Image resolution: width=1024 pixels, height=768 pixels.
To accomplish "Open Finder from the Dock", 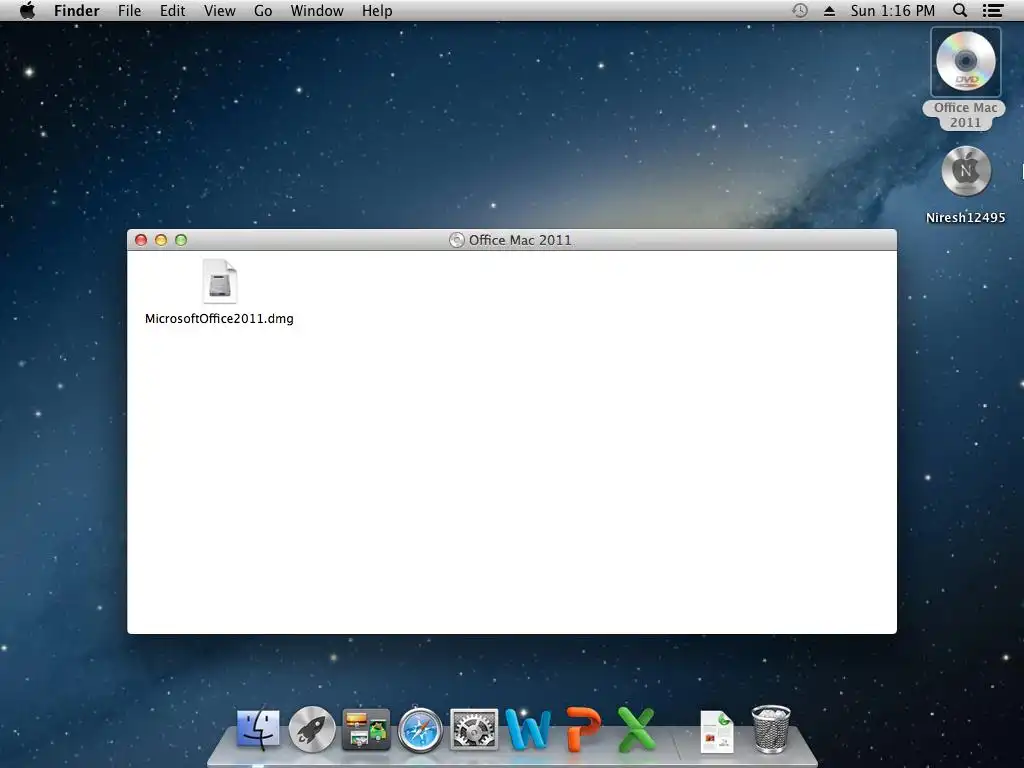I will point(258,729).
